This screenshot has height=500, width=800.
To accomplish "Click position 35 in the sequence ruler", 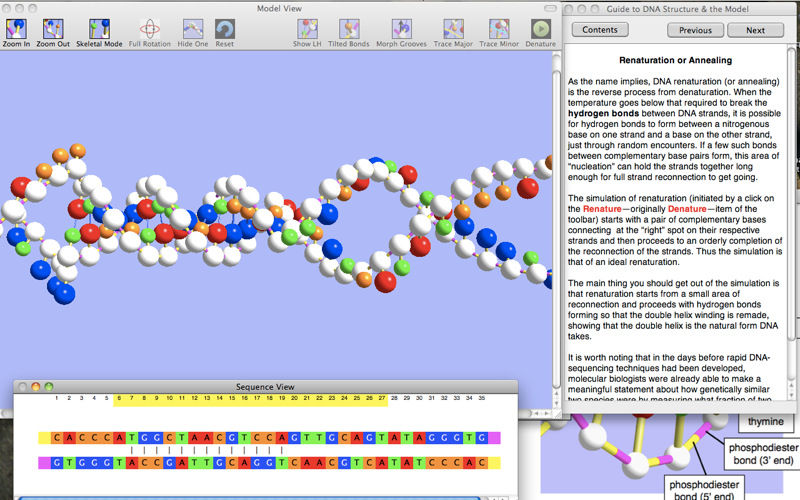I will pos(482,398).
